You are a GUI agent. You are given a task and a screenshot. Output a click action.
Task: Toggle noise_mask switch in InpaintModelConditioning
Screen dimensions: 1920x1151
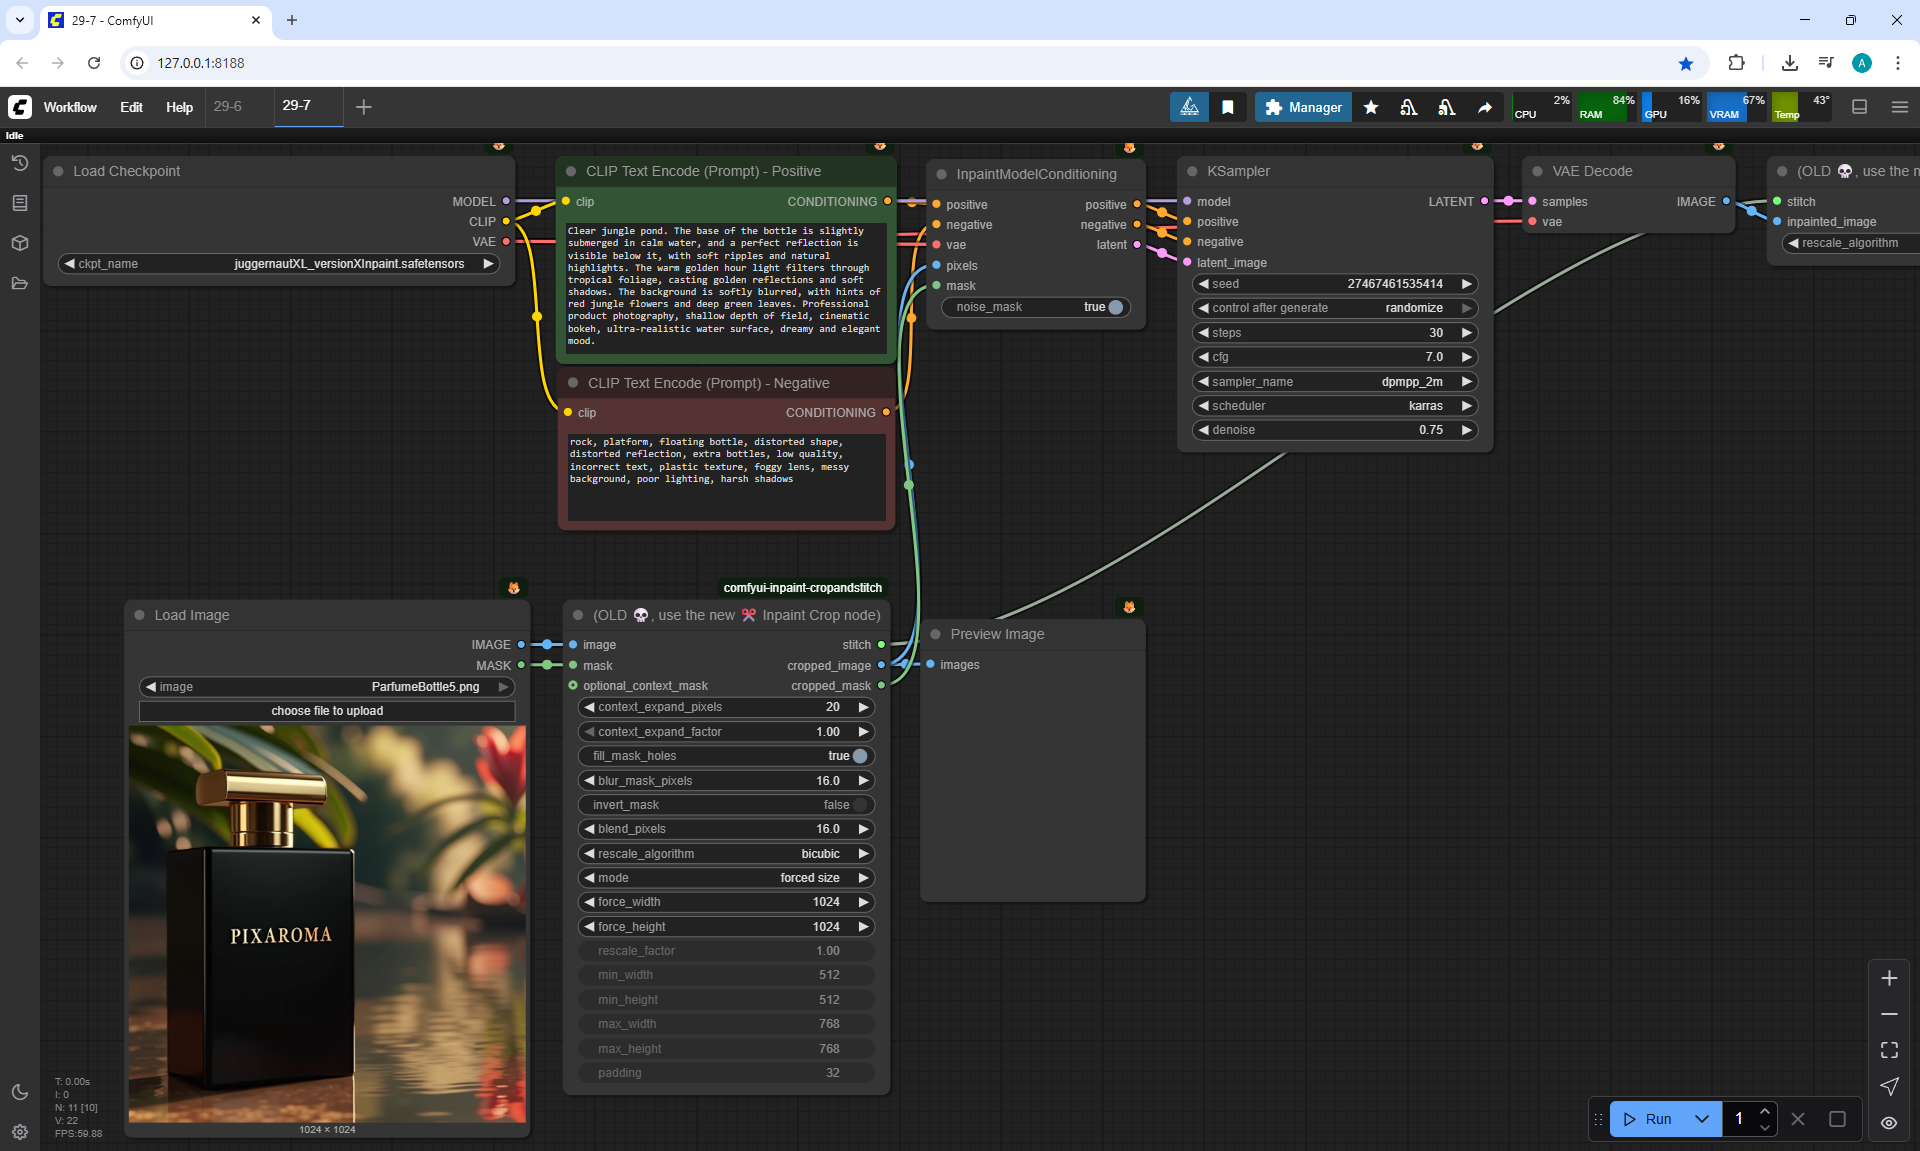click(1115, 307)
